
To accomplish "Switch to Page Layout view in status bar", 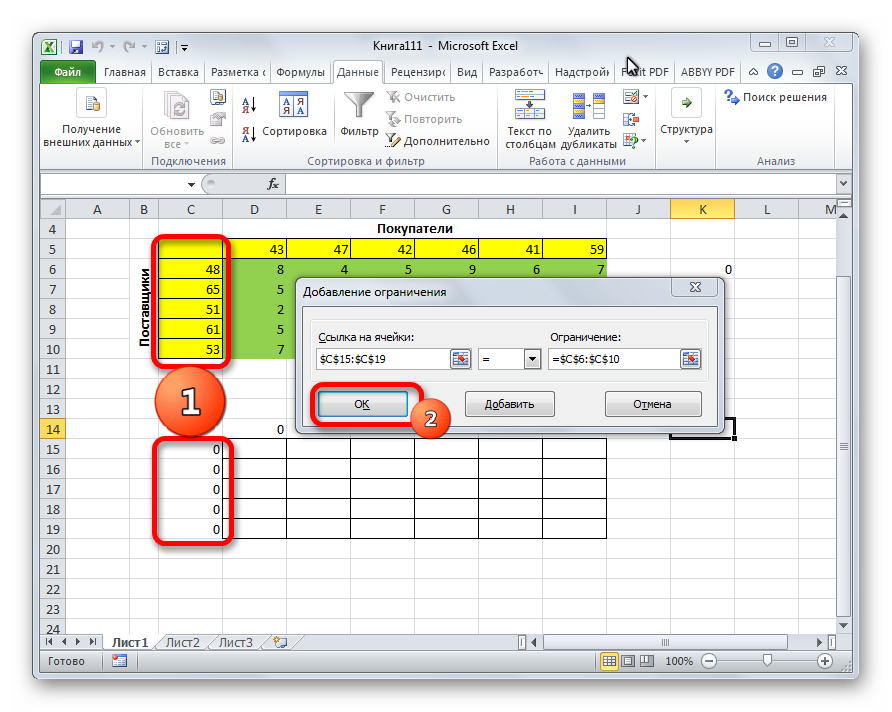I will (628, 662).
